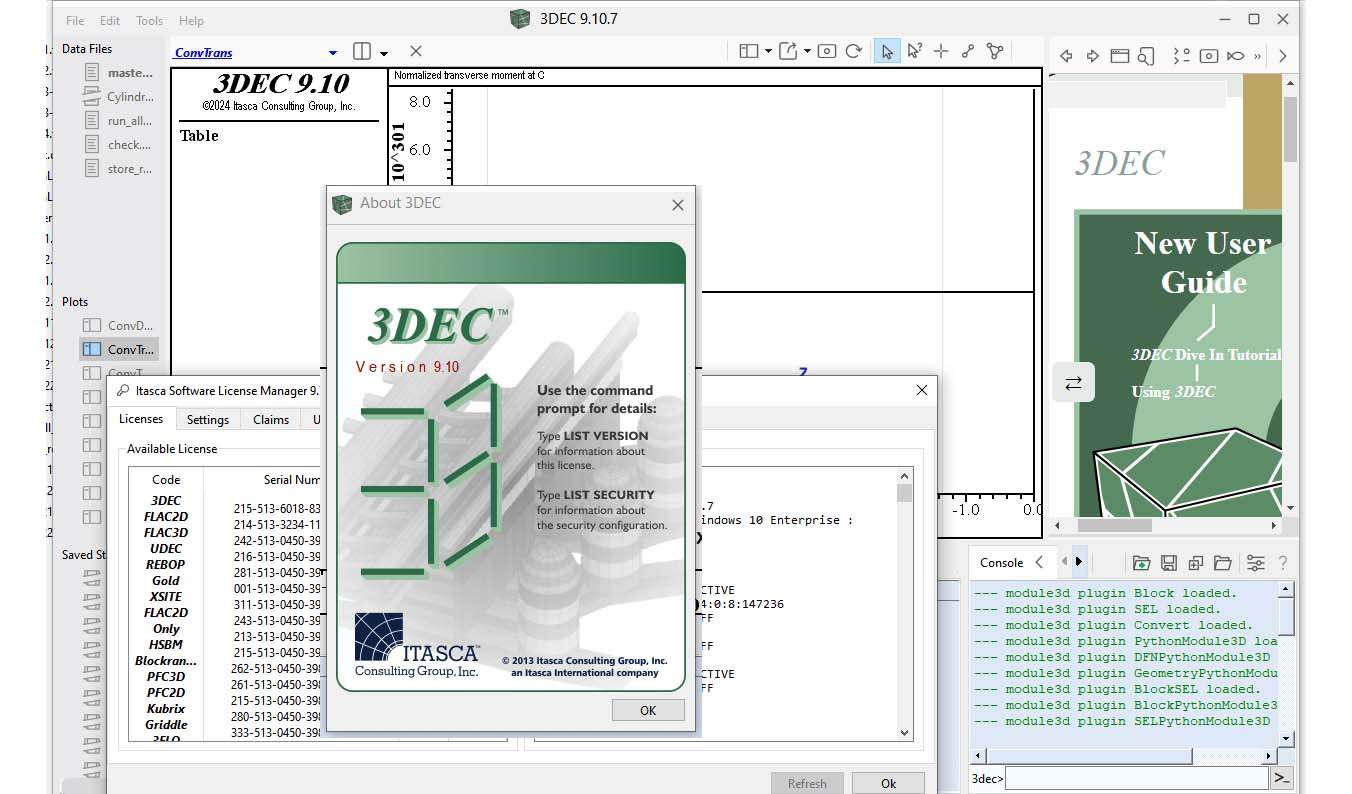
Task: Click the regenerate plot refresh icon
Action: 853,51
